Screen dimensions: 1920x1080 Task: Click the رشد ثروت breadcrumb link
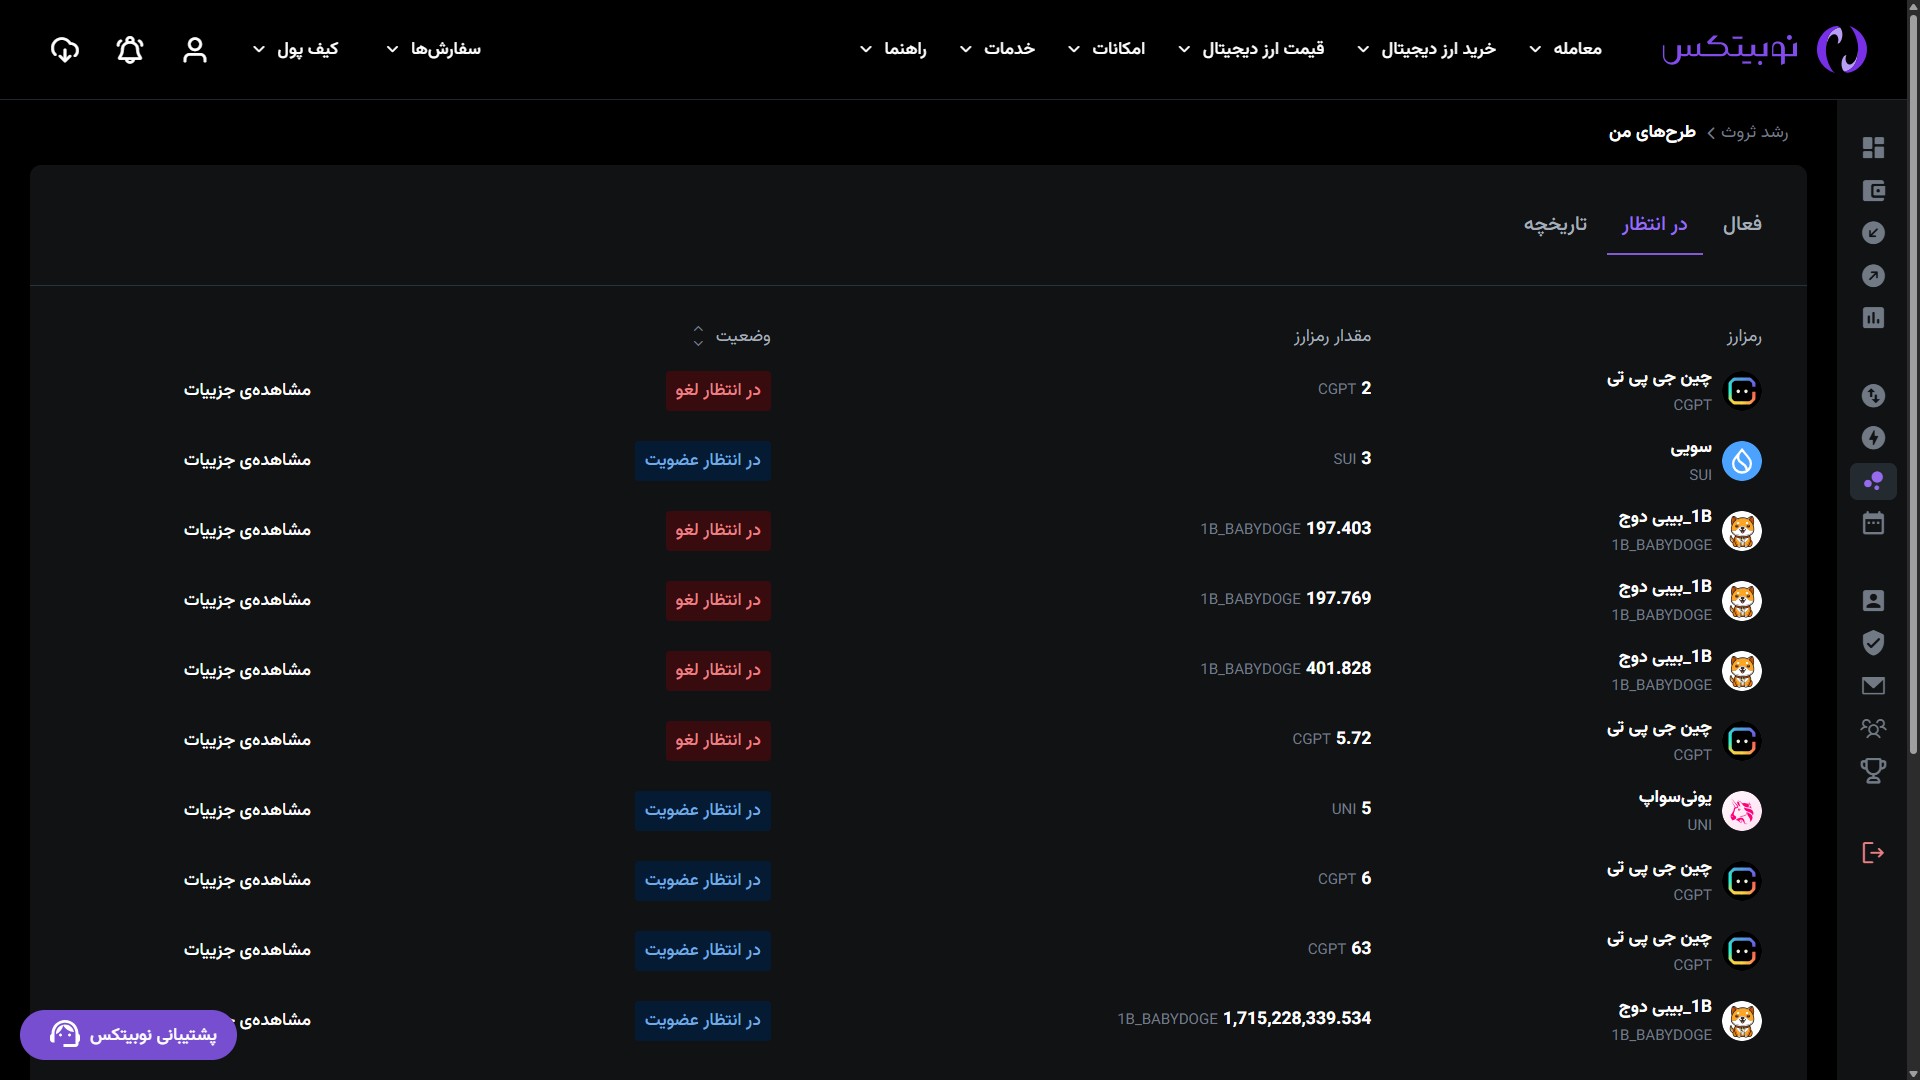[x=1754, y=132]
